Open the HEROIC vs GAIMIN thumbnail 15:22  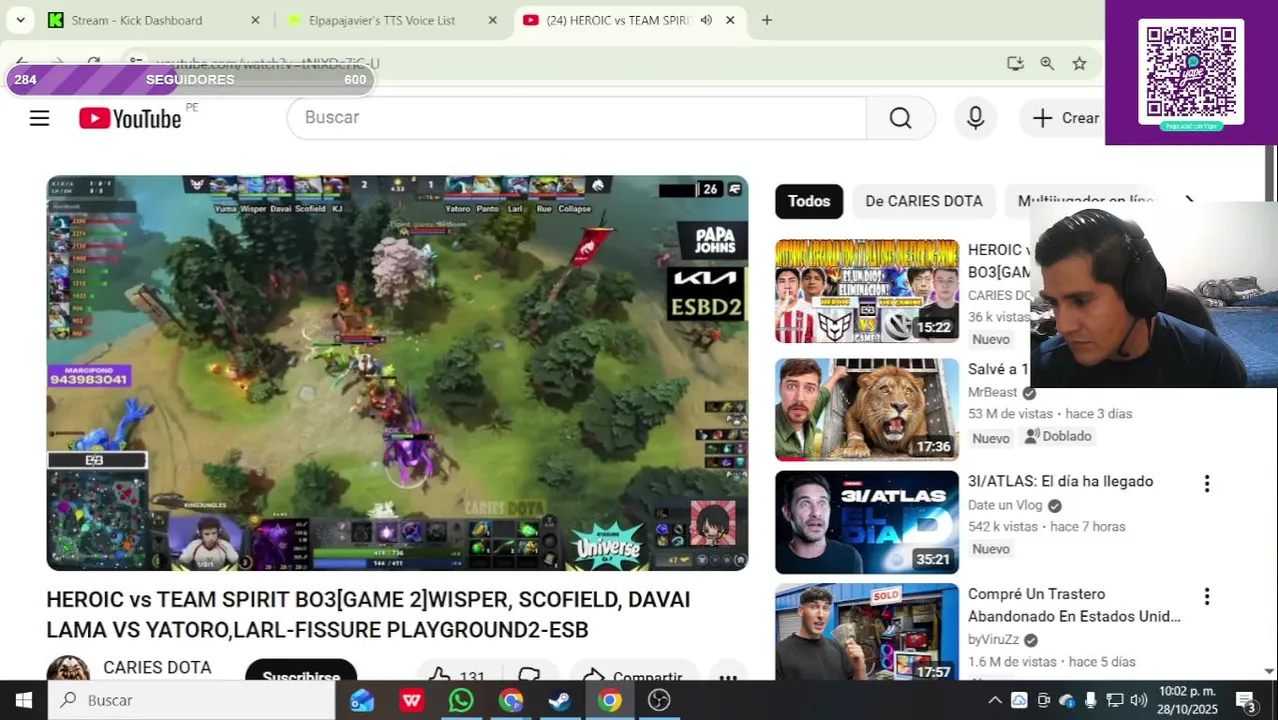[x=867, y=291]
